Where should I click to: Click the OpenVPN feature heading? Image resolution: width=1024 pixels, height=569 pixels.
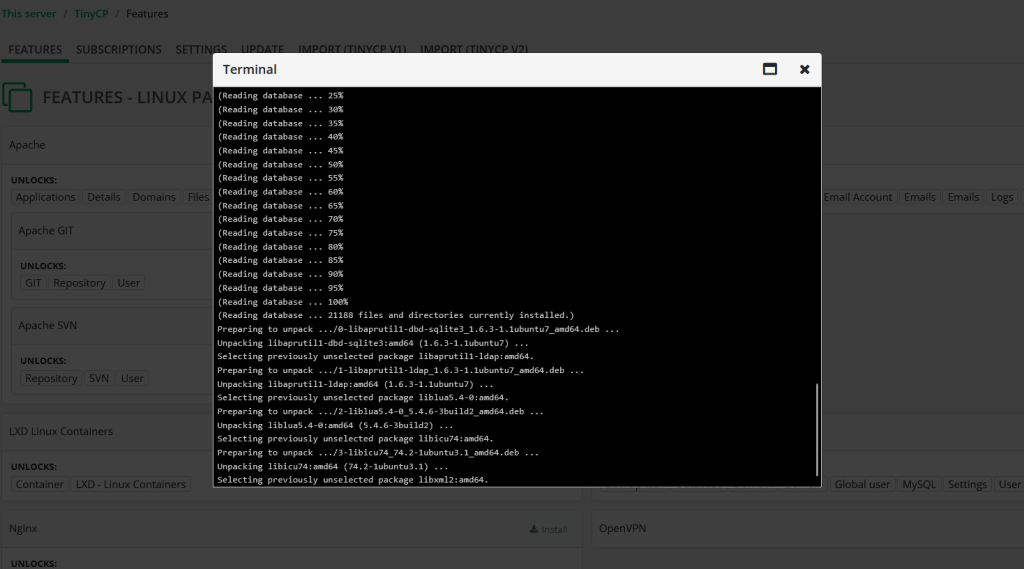click(x=622, y=528)
